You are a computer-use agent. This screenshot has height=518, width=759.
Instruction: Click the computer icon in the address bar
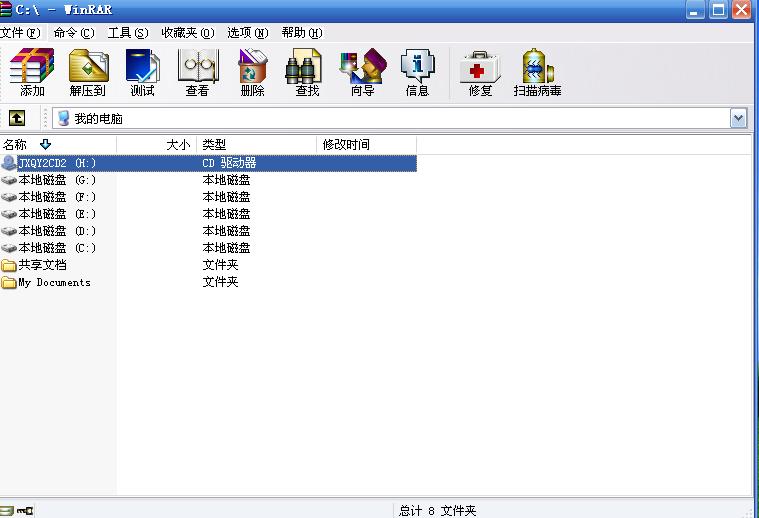click(63, 118)
